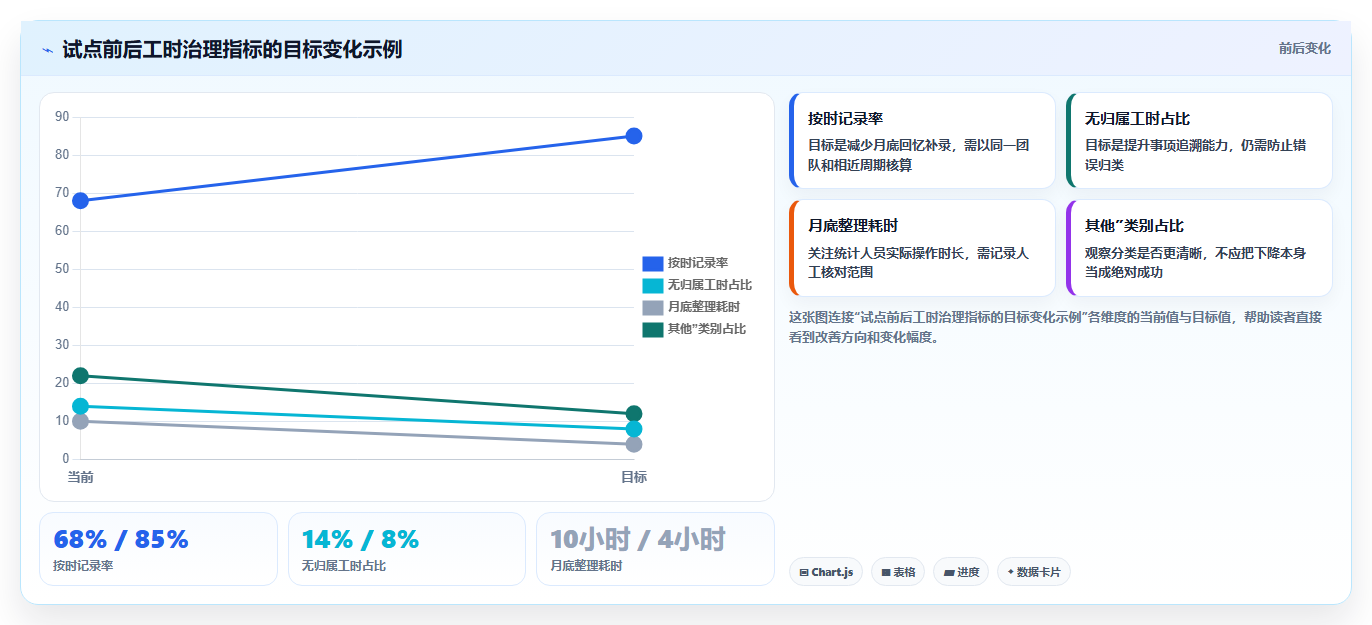The image size is (1372, 625).
Task: Toggle 无归属工时占比 legend color box
Action: [x=652, y=285]
